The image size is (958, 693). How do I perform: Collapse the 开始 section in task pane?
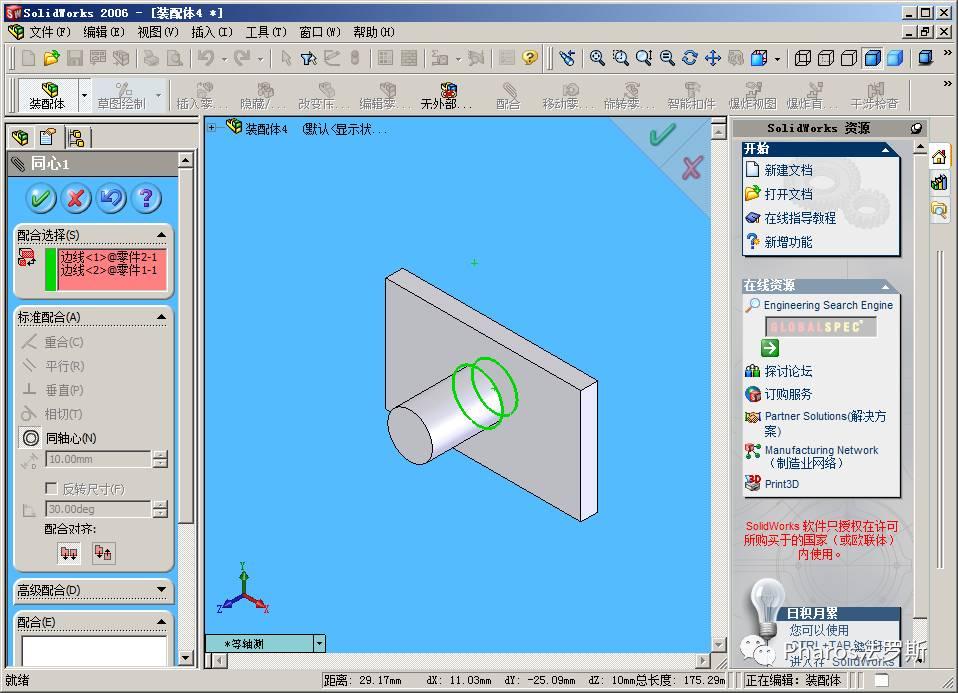885,148
